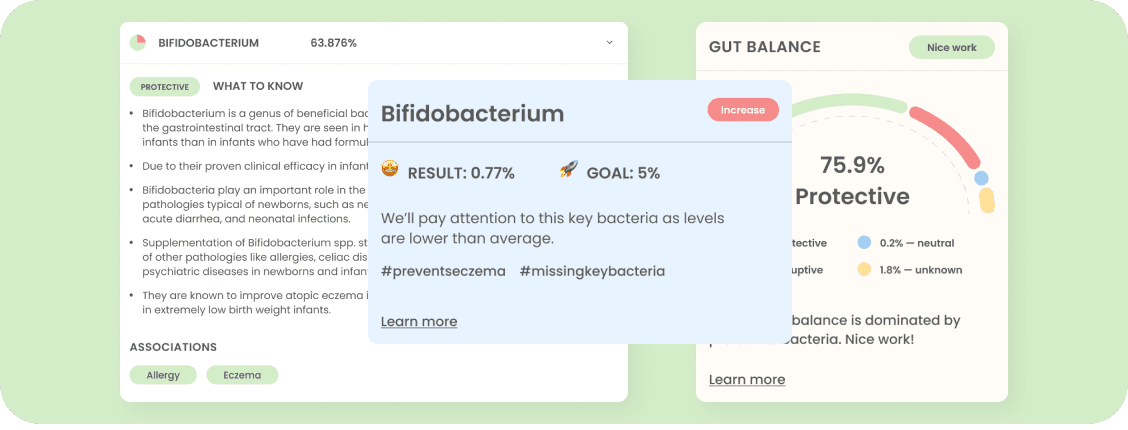Click the Nice work badge

tap(951, 48)
